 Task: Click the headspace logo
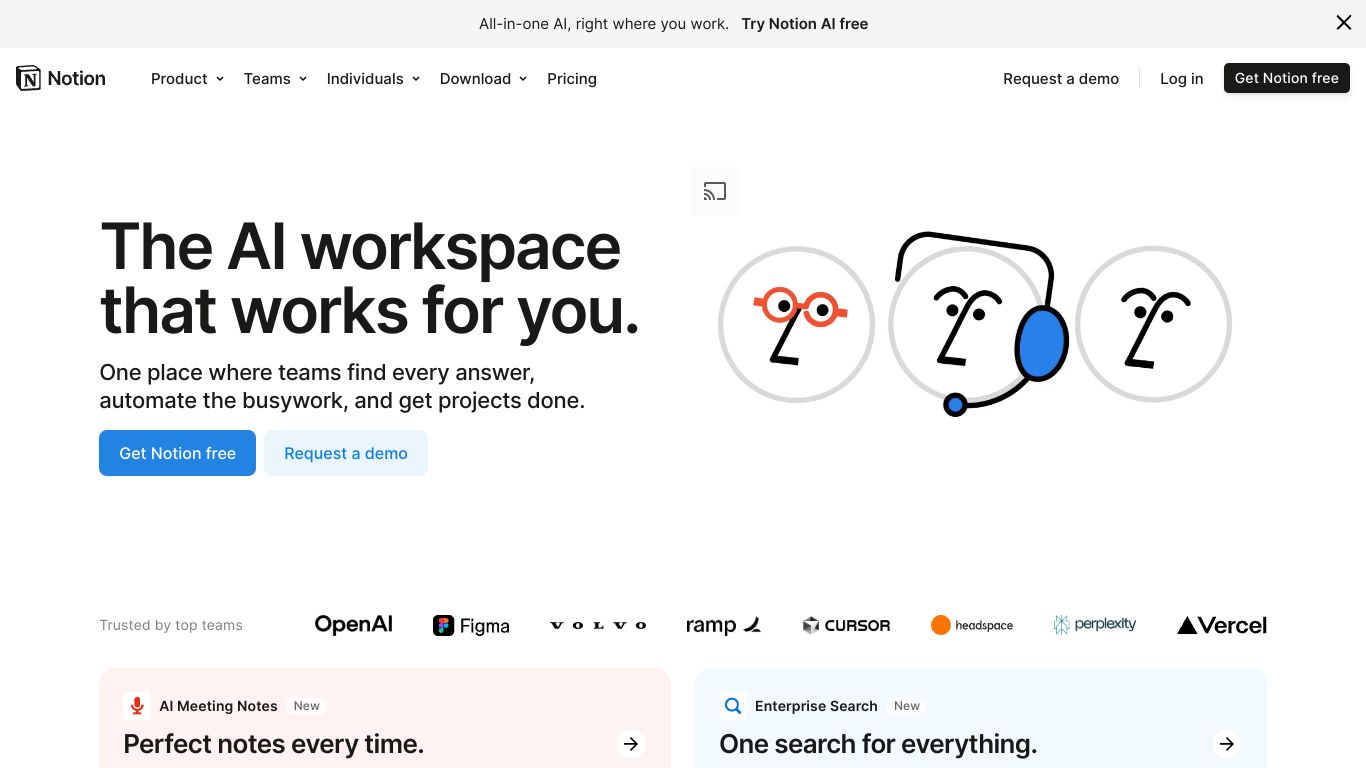click(x=972, y=625)
